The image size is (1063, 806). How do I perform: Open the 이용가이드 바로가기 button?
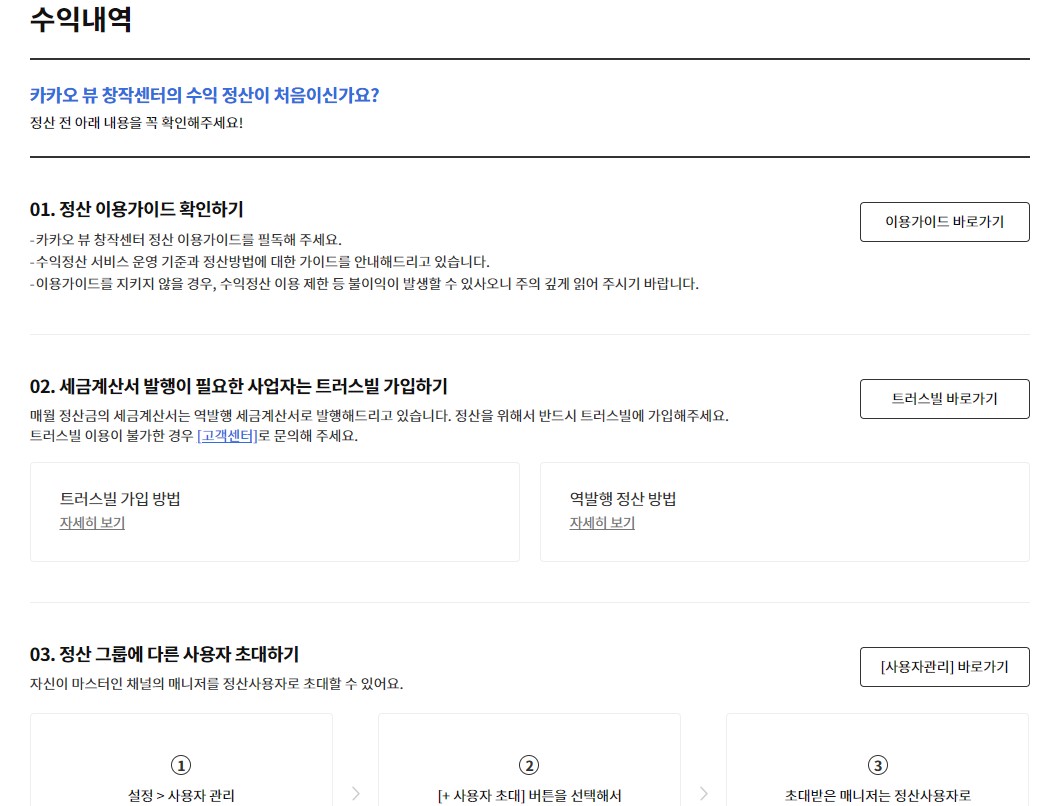(944, 222)
